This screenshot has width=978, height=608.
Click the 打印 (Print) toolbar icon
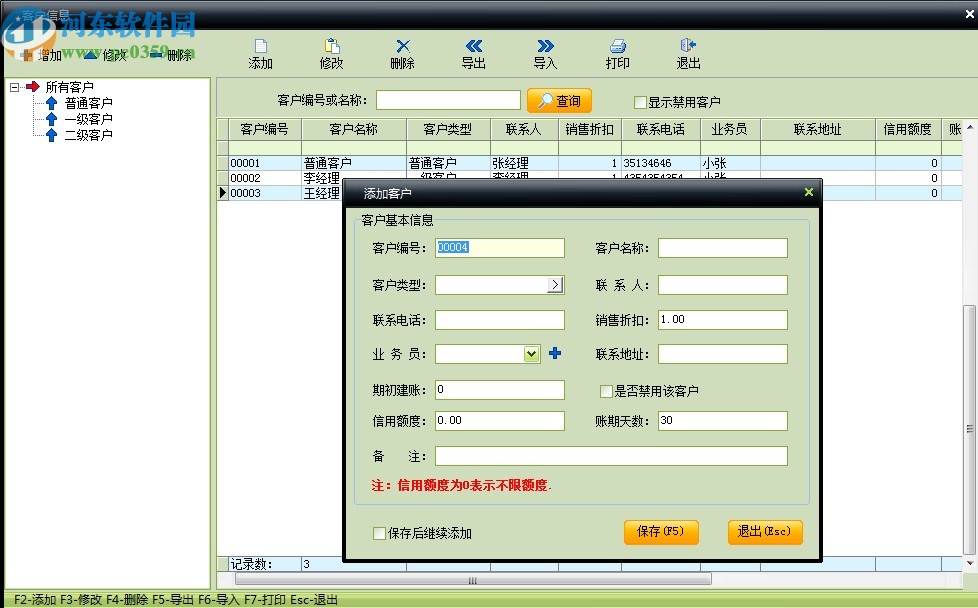tap(617, 53)
